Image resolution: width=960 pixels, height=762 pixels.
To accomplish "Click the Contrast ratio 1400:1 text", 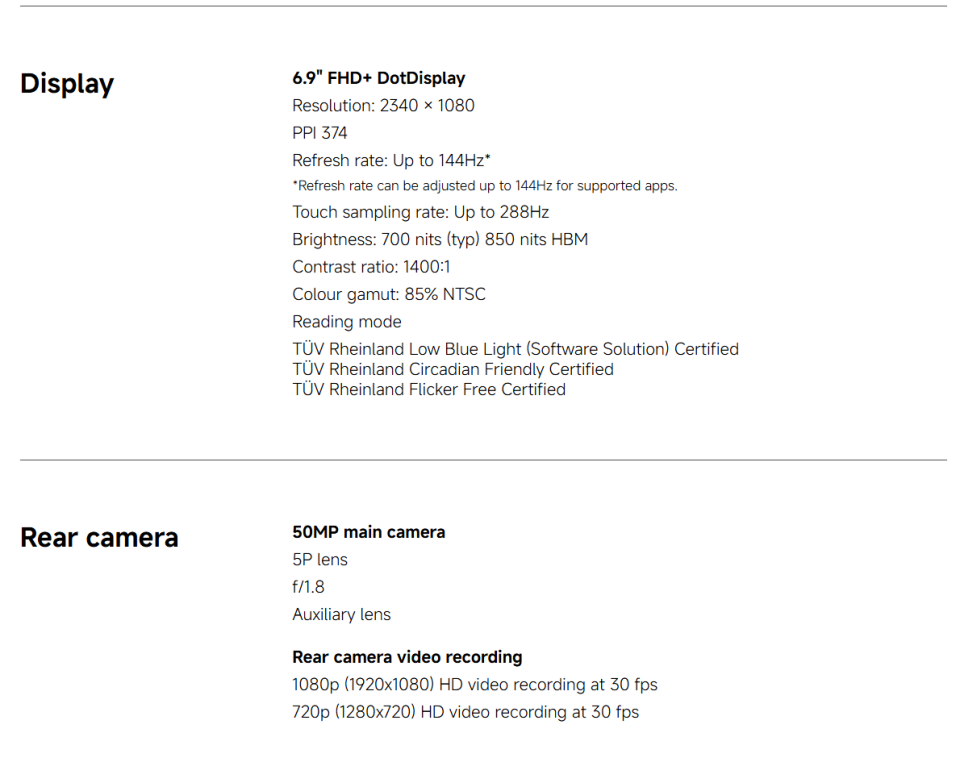I will pos(370,267).
